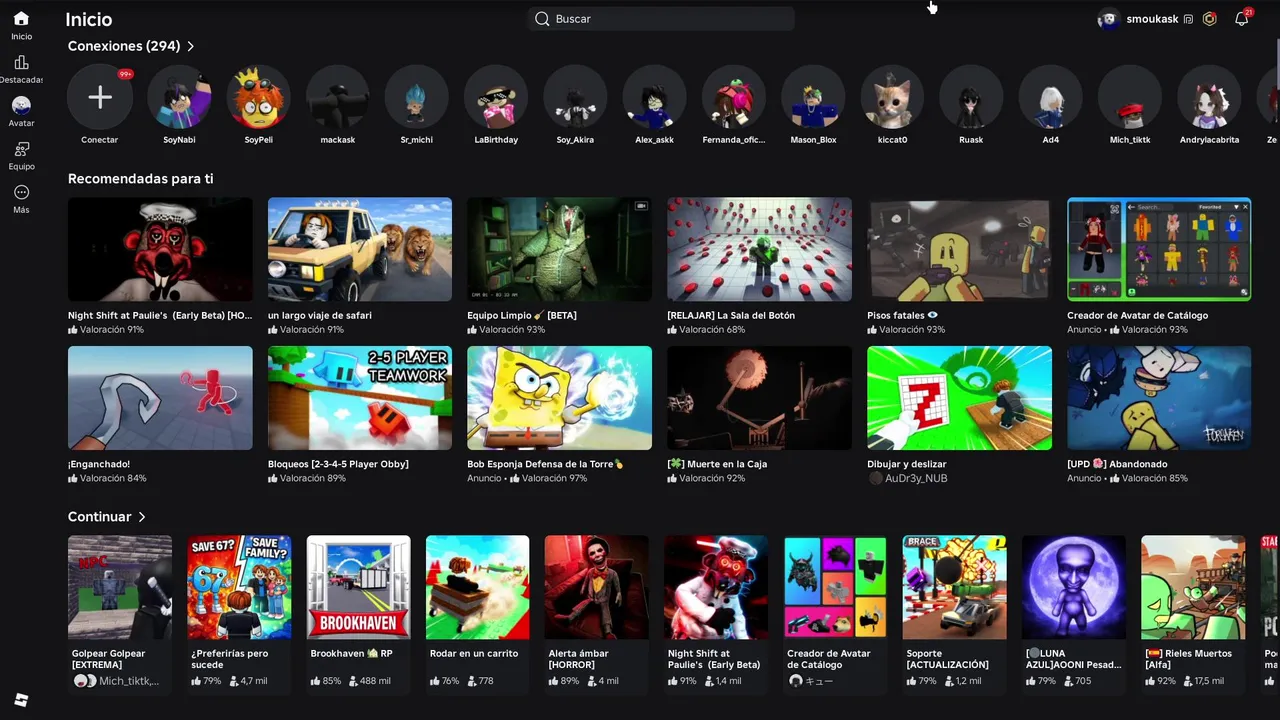Open Pisos fatales game thumbnail
This screenshot has width=1280, height=720.
point(959,249)
